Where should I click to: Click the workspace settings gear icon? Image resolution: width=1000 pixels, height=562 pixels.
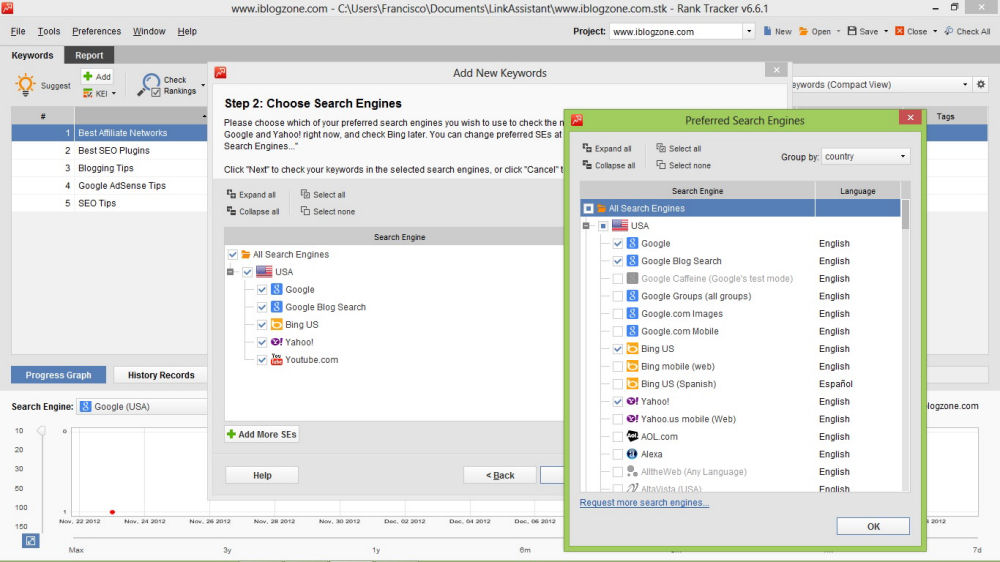[981, 84]
